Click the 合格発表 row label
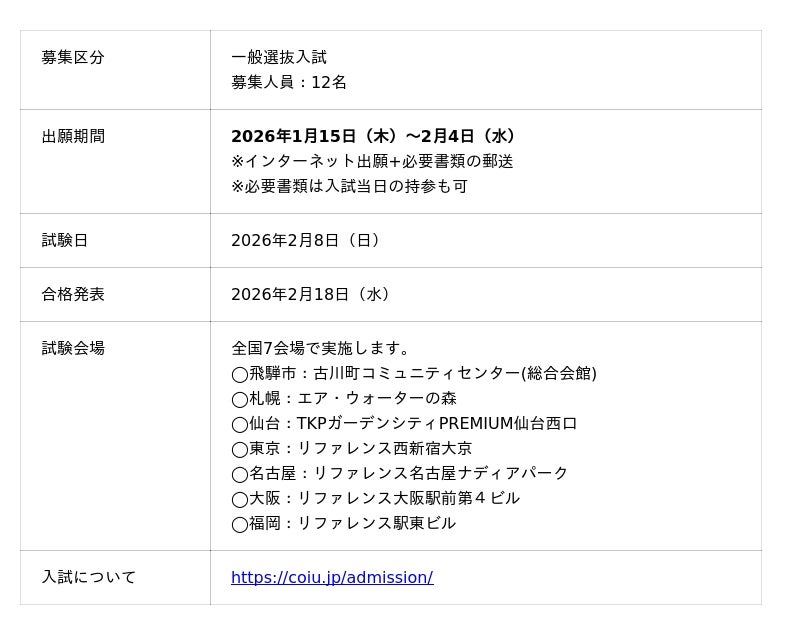Screen dimensions: 800x635 (x=72, y=294)
